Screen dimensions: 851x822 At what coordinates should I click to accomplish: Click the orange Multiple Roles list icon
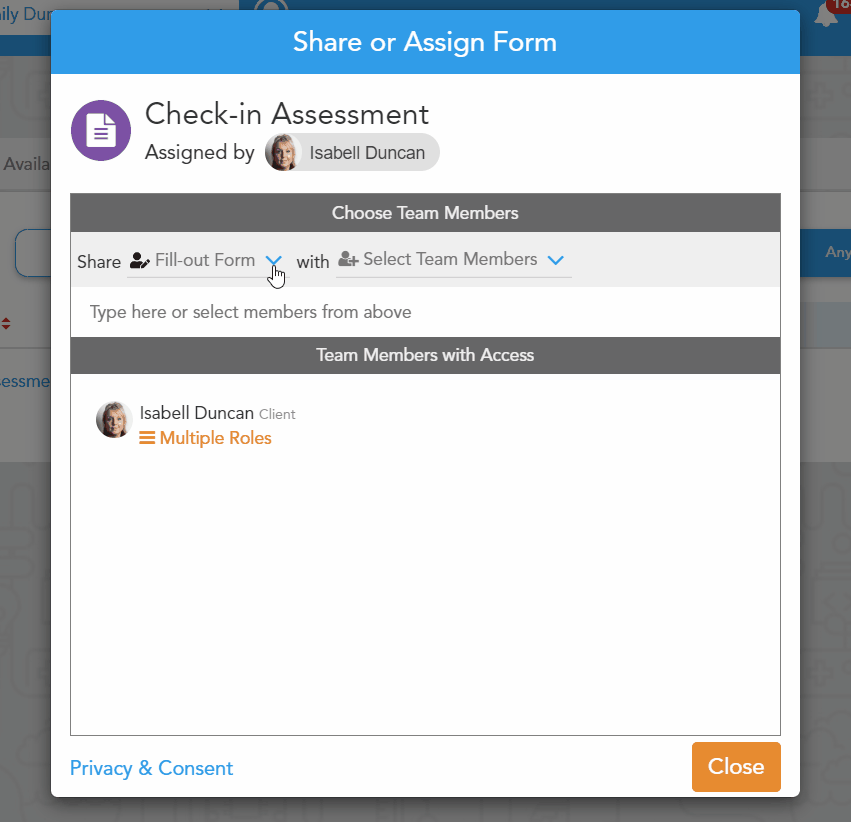(x=147, y=438)
